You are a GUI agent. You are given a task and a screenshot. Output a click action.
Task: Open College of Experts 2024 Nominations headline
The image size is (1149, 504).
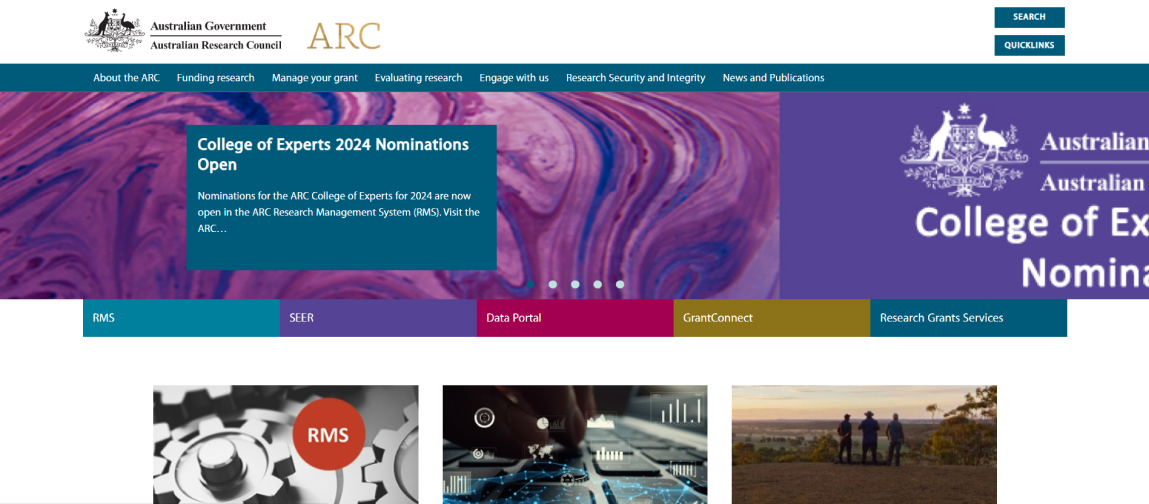[333, 154]
